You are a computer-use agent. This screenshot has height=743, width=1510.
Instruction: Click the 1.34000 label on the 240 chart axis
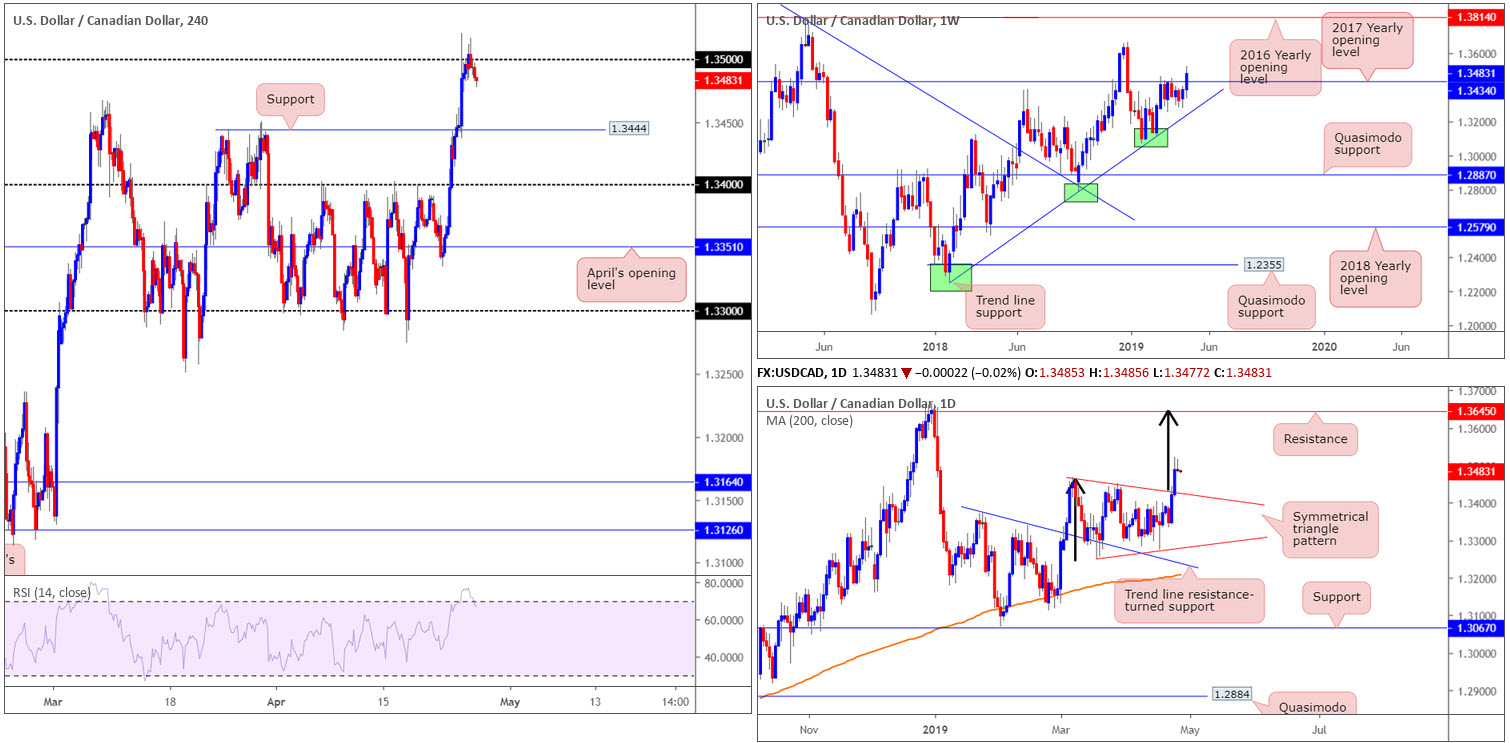point(724,185)
